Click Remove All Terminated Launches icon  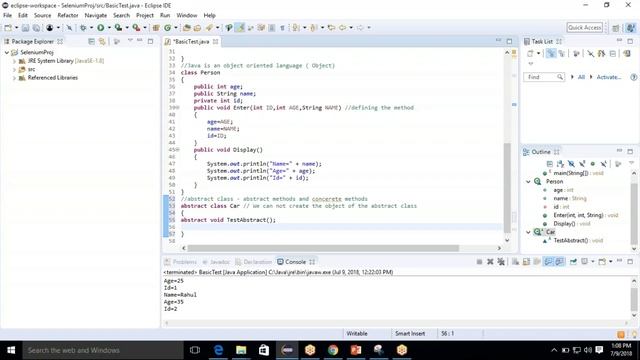pos(501,262)
